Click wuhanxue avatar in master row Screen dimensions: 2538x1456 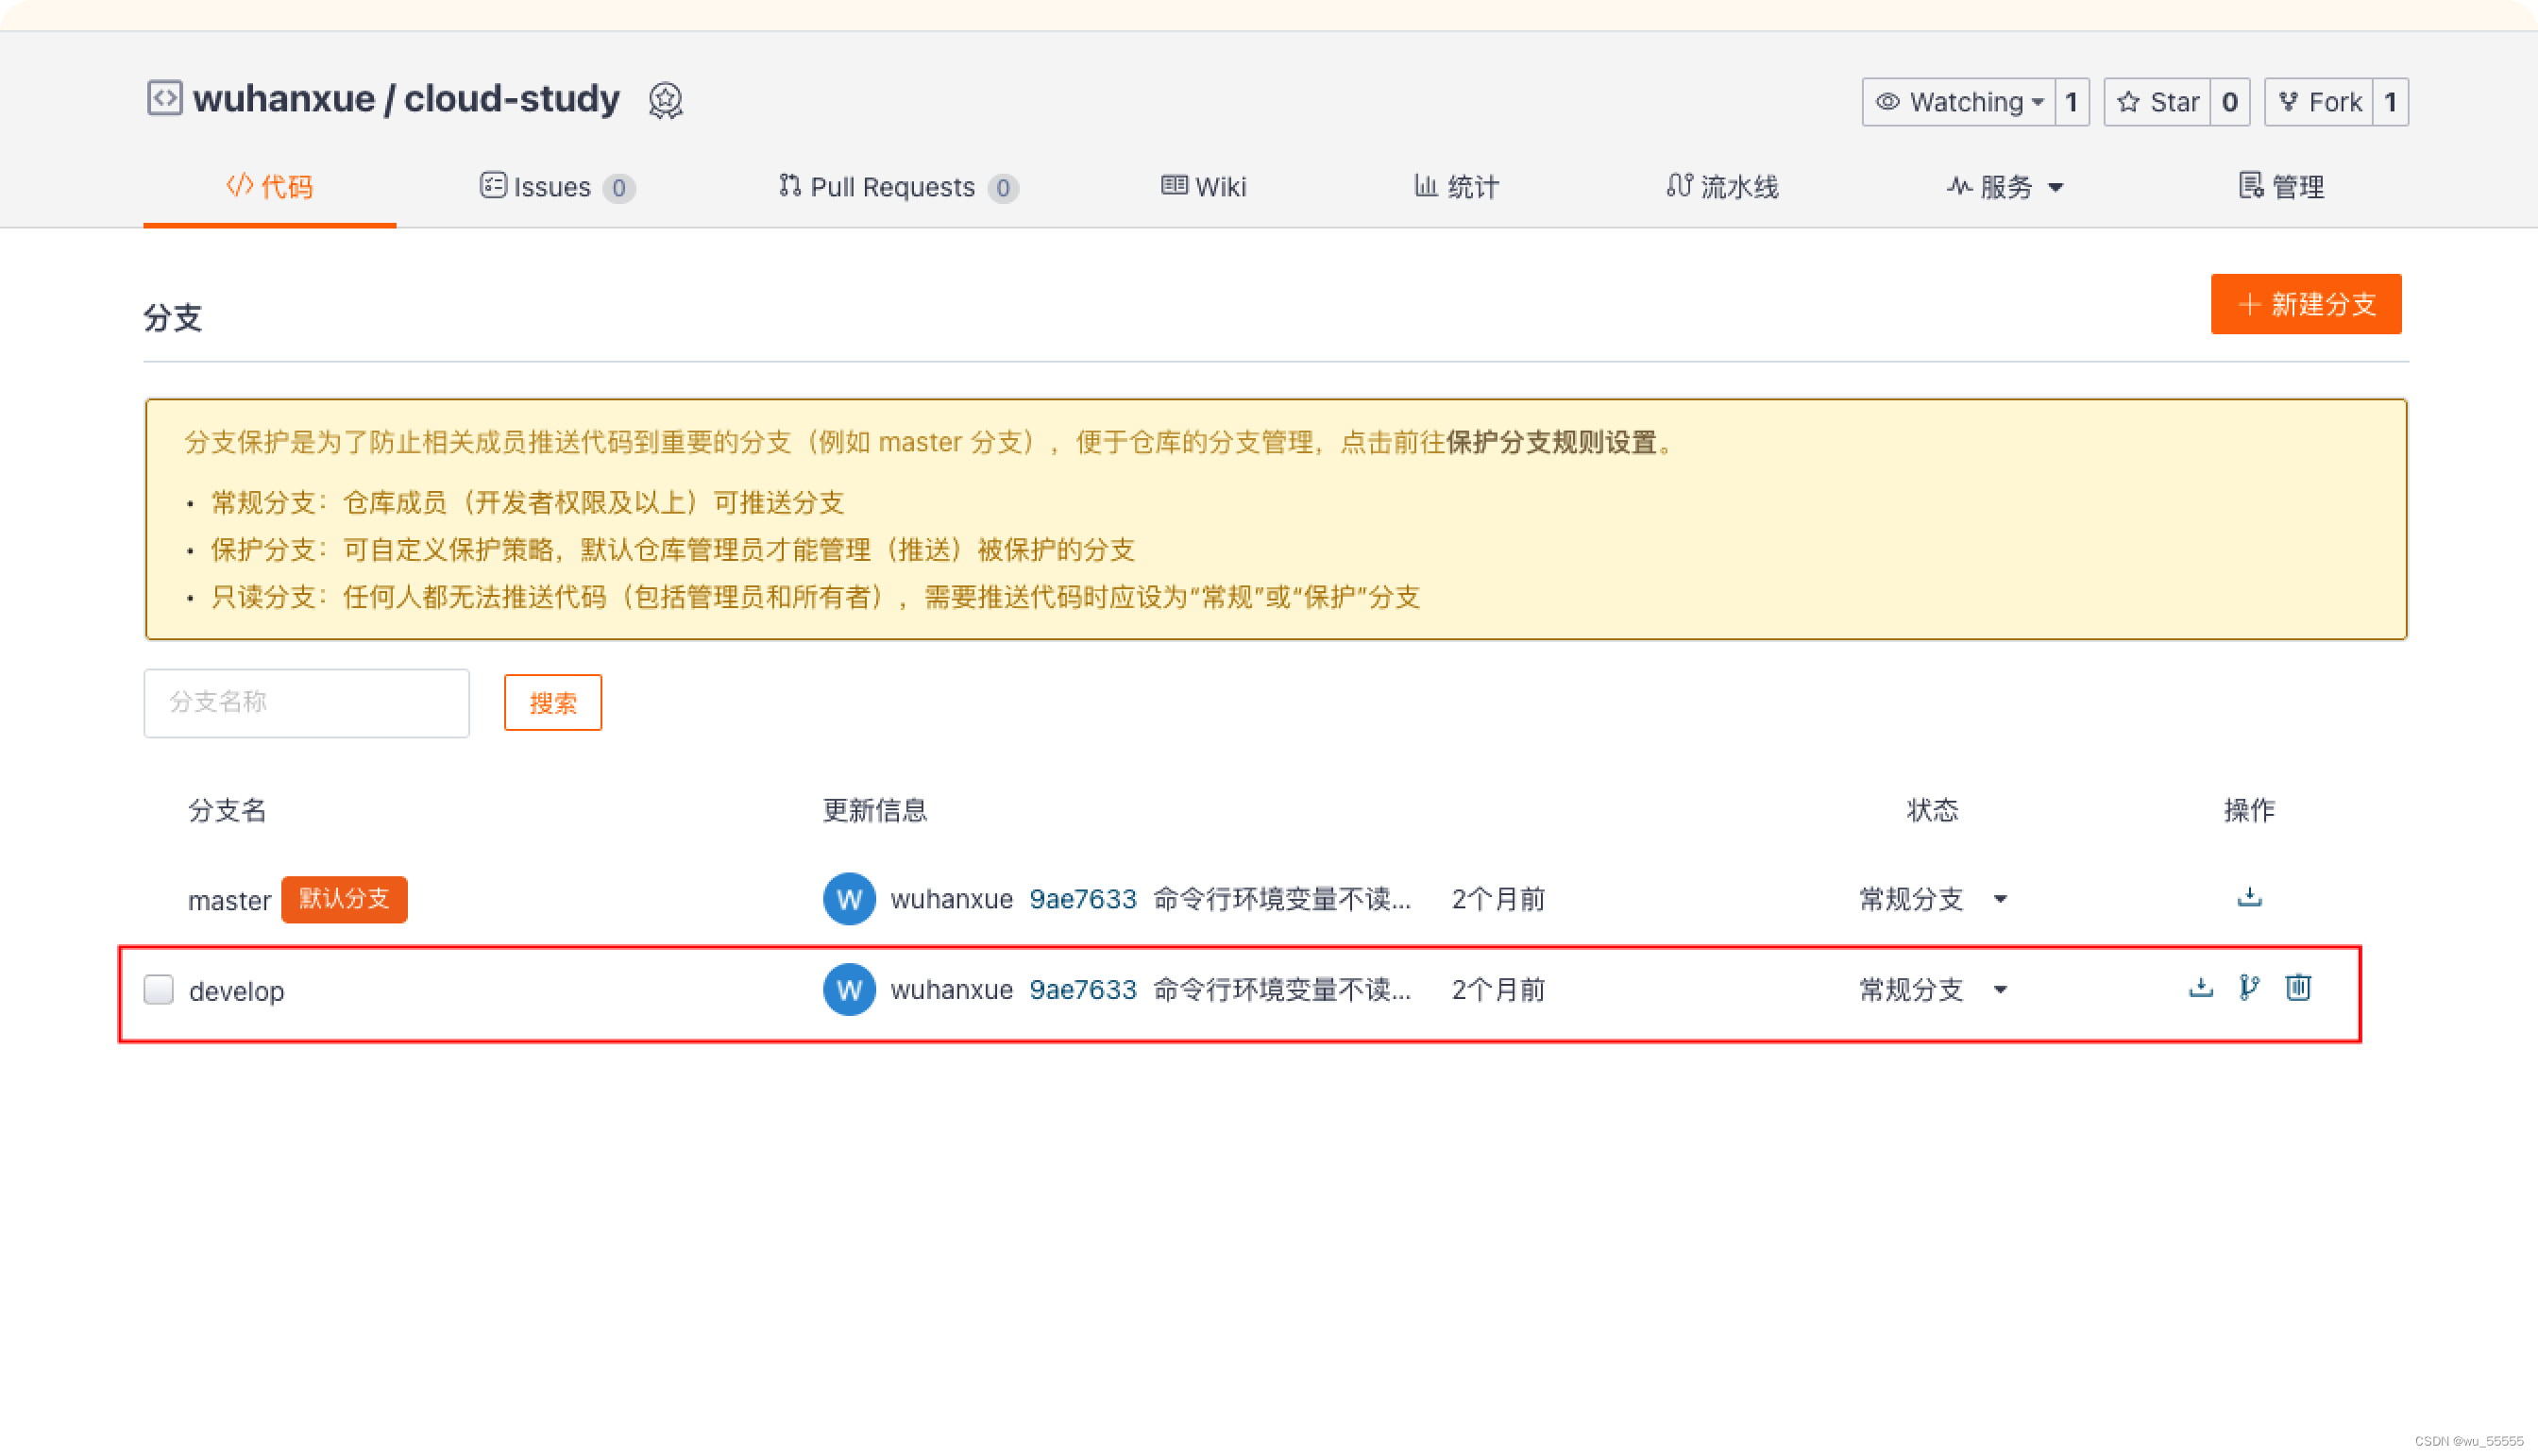tap(849, 899)
